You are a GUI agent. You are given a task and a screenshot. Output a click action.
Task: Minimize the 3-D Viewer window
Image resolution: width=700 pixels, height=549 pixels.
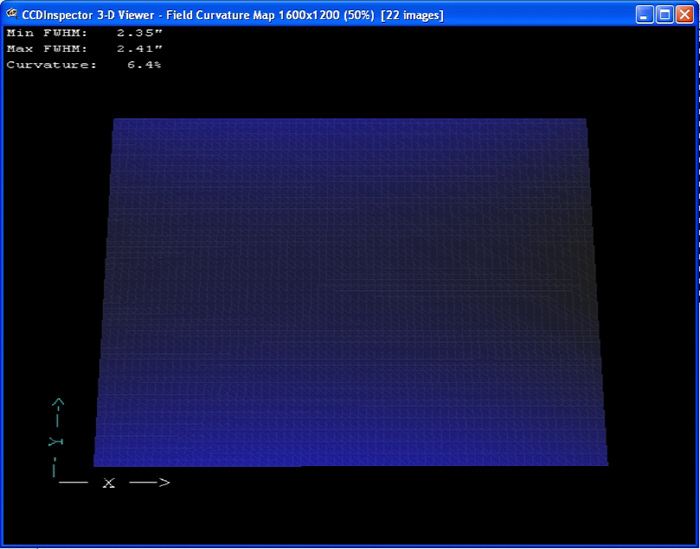[644, 15]
